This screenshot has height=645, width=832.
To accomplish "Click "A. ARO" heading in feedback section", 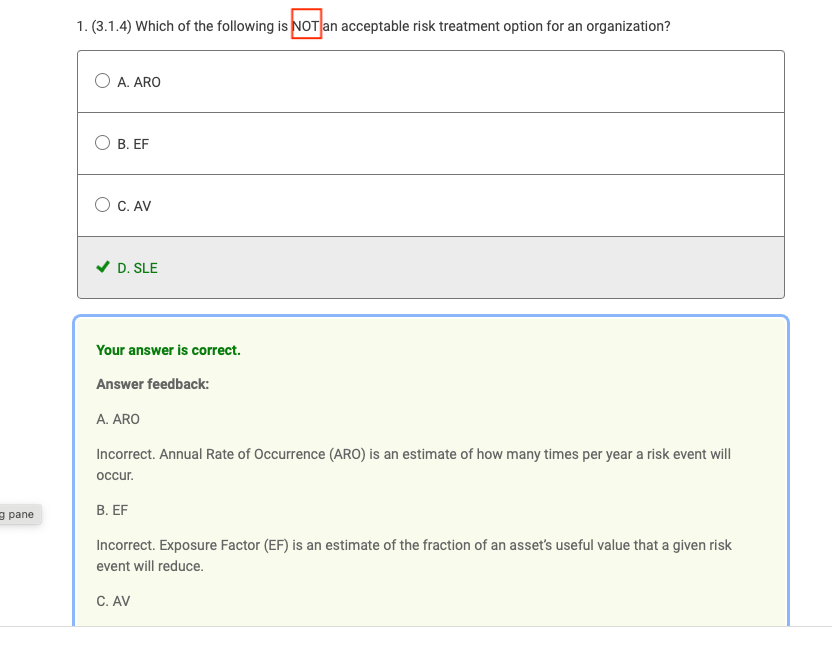I will tap(118, 419).
